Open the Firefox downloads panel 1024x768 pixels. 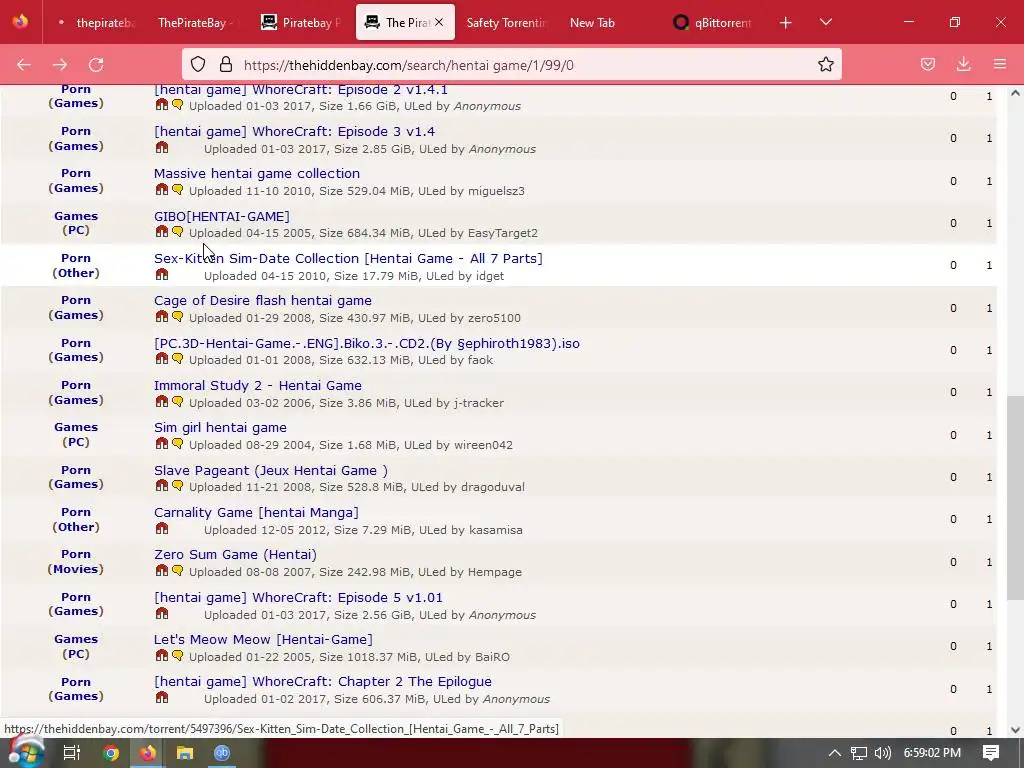click(x=963, y=64)
